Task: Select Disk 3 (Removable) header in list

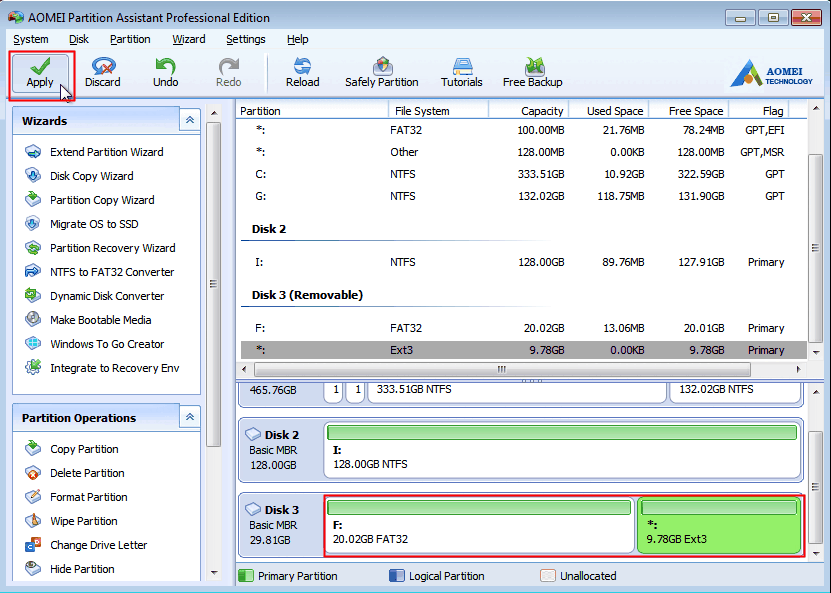Action: click(307, 295)
